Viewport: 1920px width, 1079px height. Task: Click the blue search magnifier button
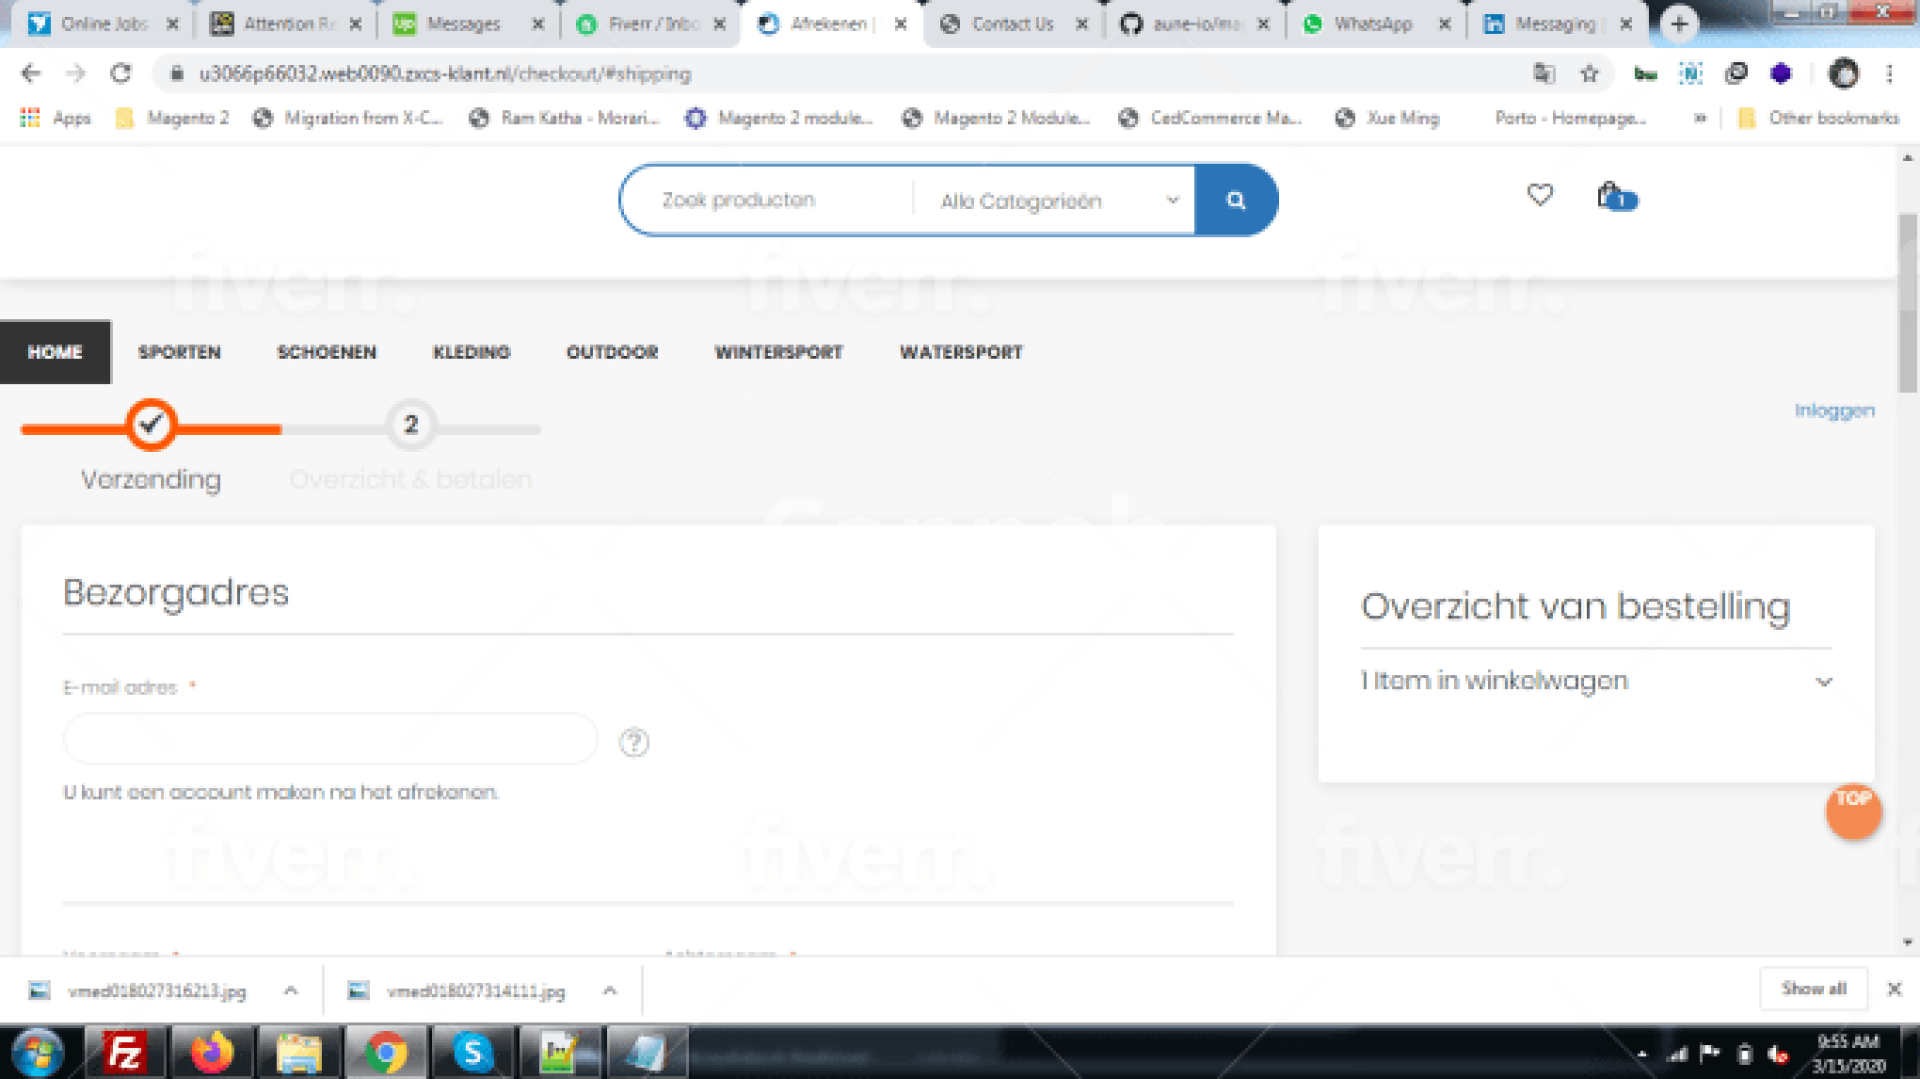click(x=1235, y=200)
